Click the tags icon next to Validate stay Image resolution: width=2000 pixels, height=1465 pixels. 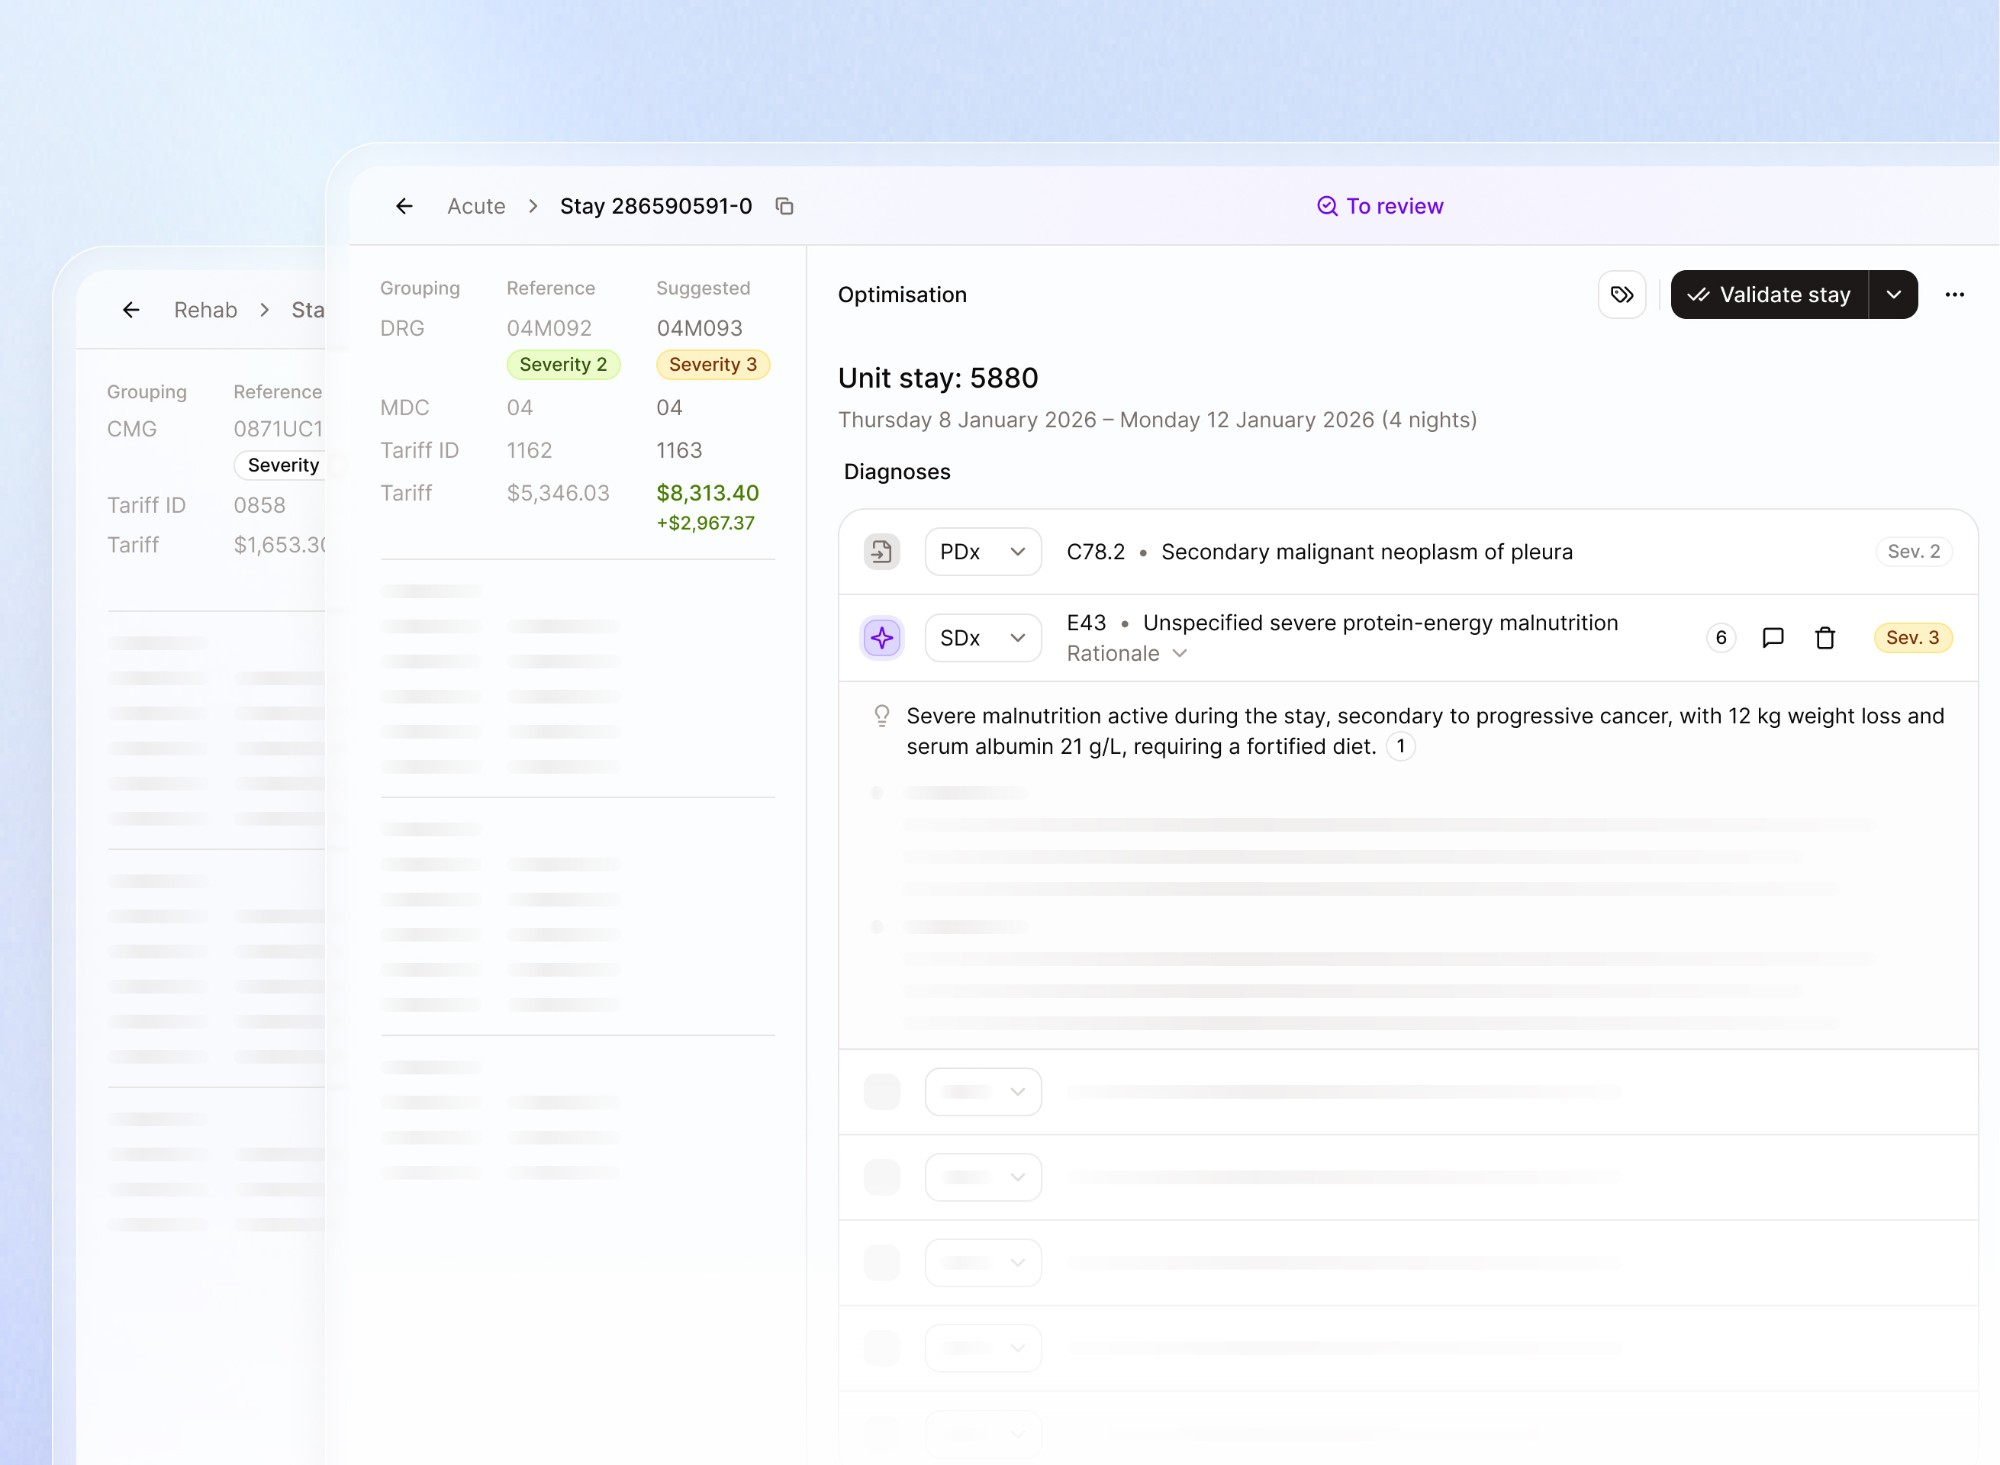point(1622,295)
